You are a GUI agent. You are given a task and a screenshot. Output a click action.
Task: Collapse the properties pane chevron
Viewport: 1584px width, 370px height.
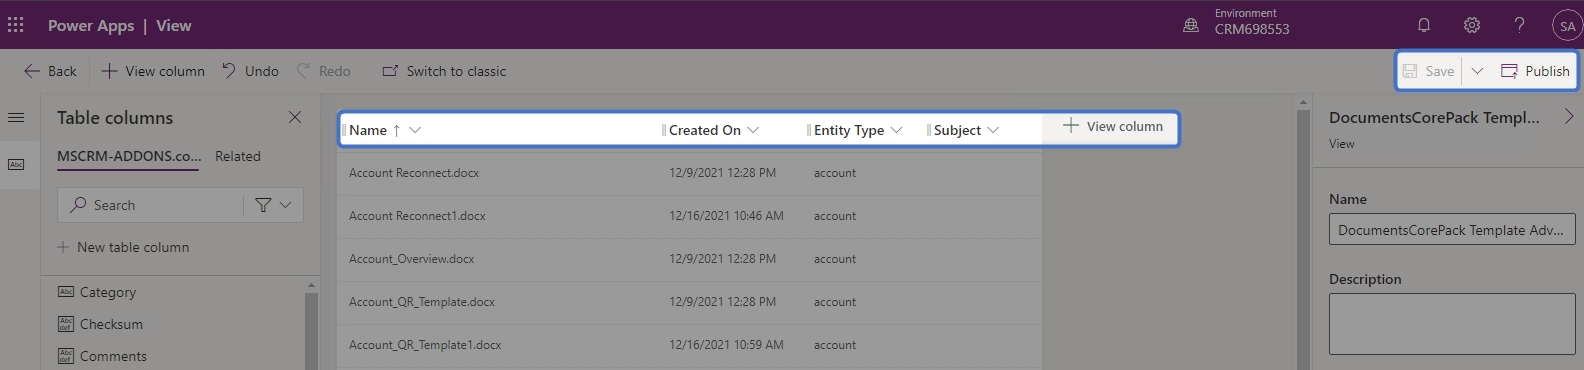[x=1568, y=117]
